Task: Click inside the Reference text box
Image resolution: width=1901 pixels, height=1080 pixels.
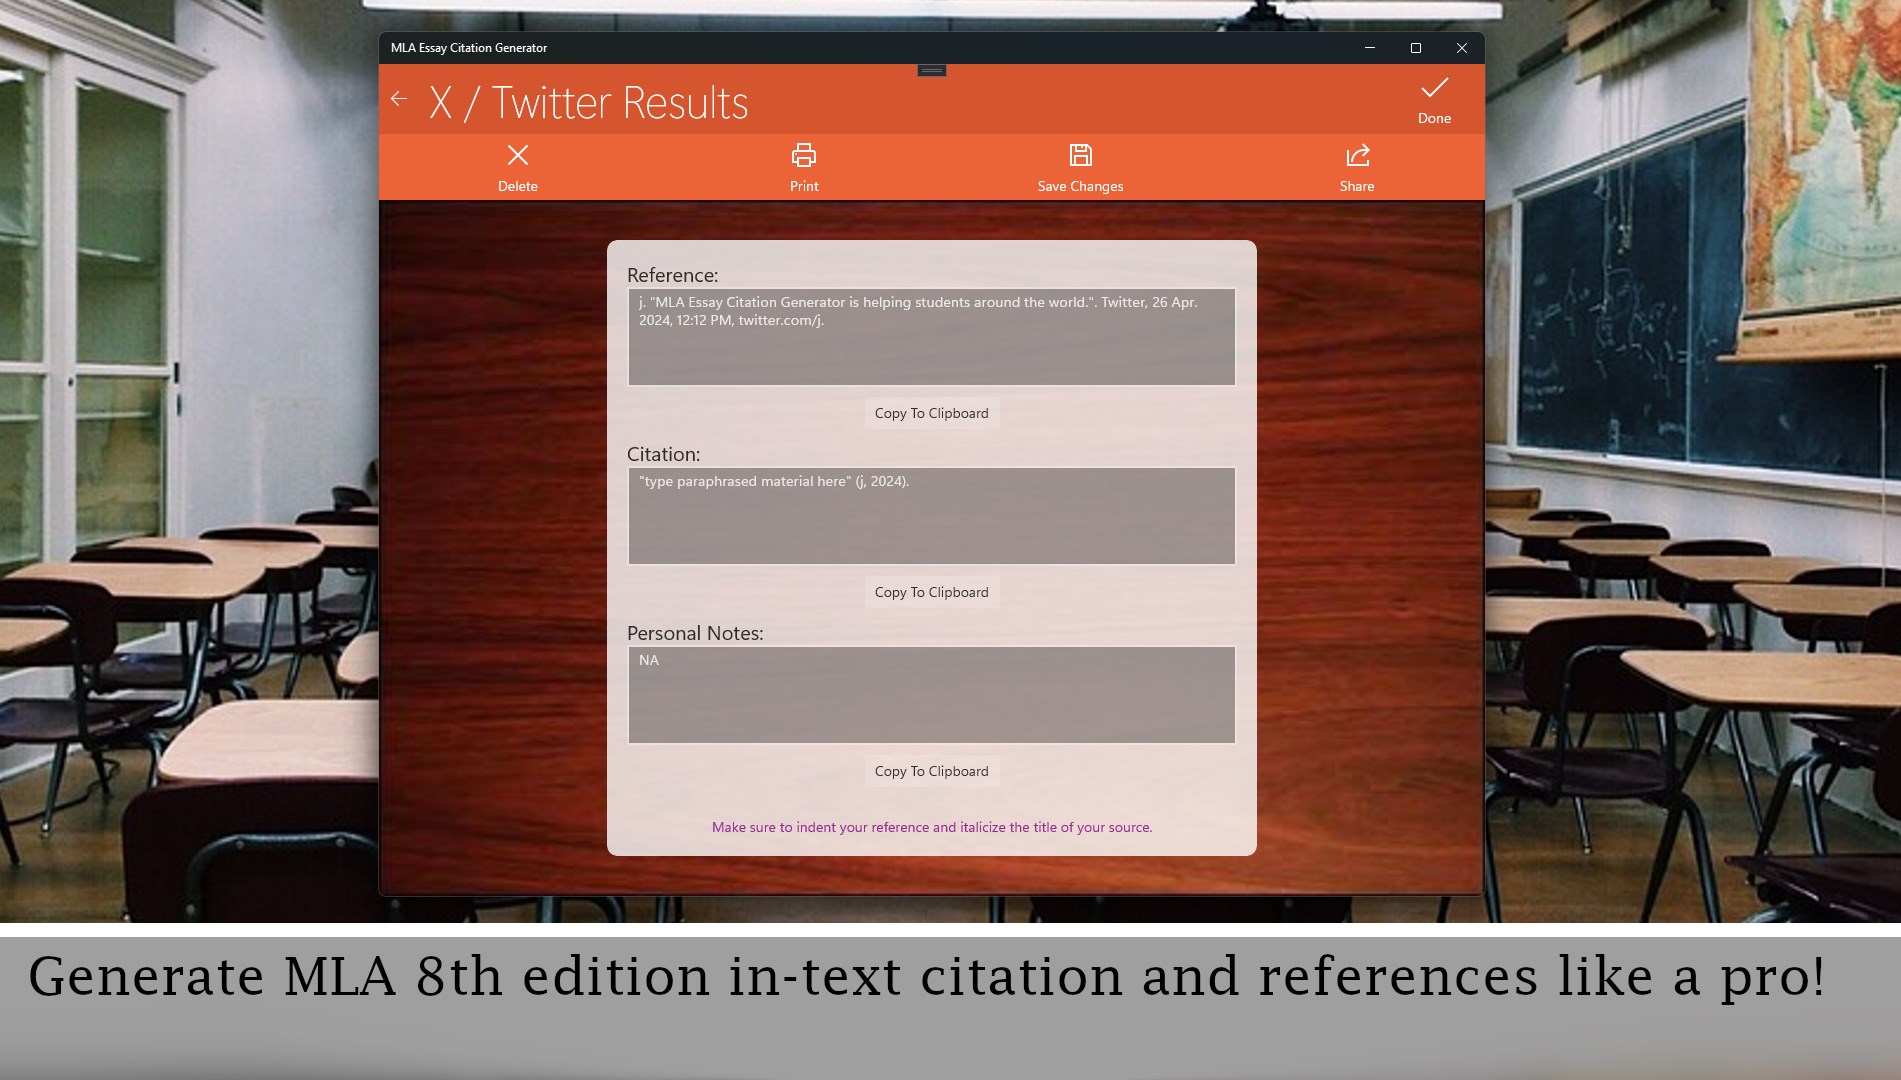Action: coord(931,337)
